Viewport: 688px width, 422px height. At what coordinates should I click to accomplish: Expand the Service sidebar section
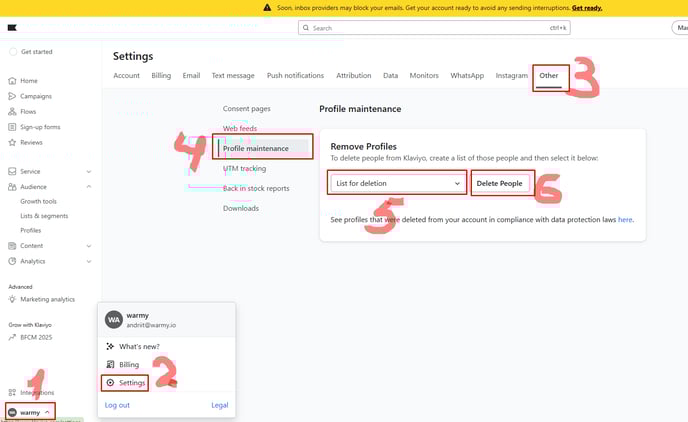click(x=90, y=171)
